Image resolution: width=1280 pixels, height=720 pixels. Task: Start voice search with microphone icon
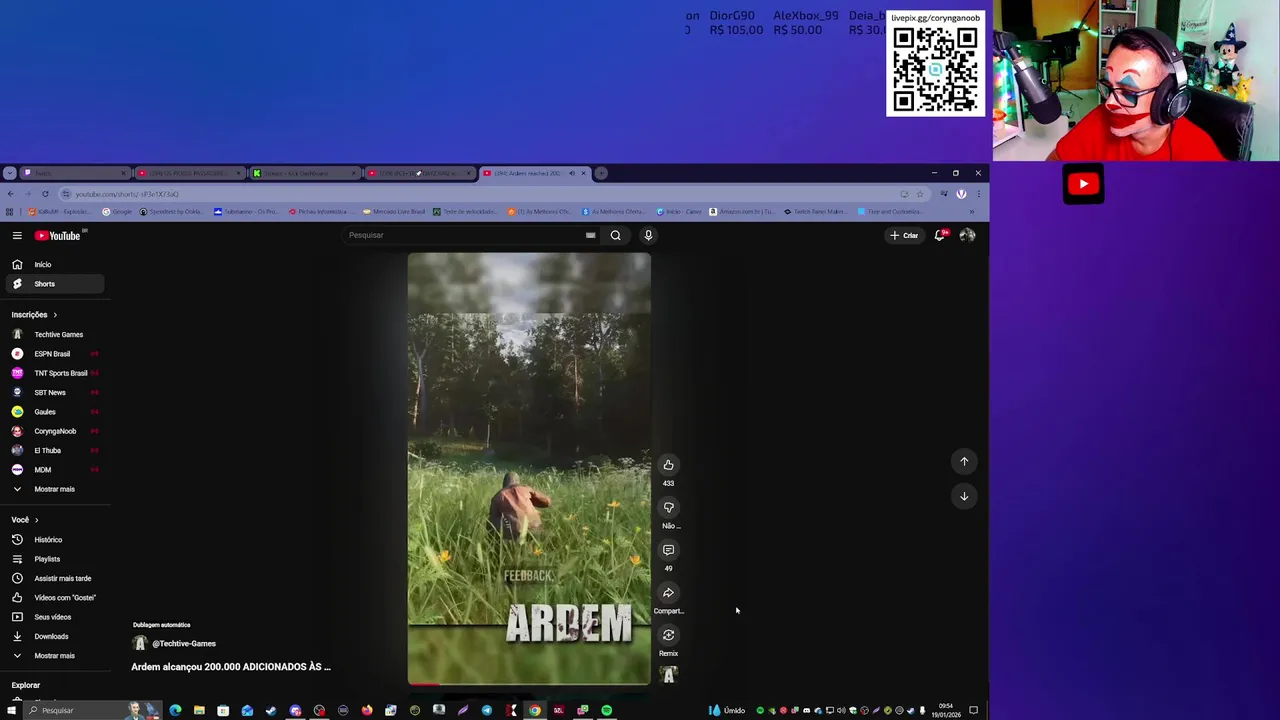pyautogui.click(x=648, y=235)
